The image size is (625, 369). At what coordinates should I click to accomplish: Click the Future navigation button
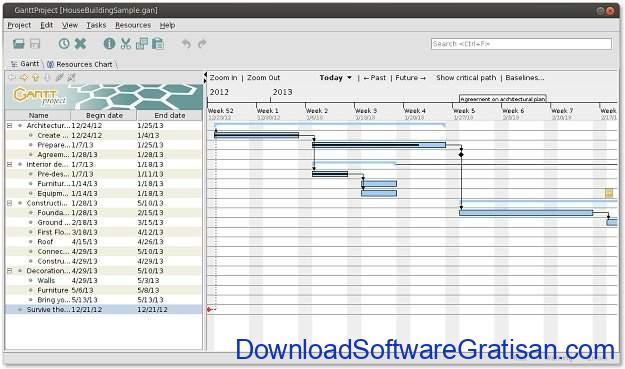411,78
